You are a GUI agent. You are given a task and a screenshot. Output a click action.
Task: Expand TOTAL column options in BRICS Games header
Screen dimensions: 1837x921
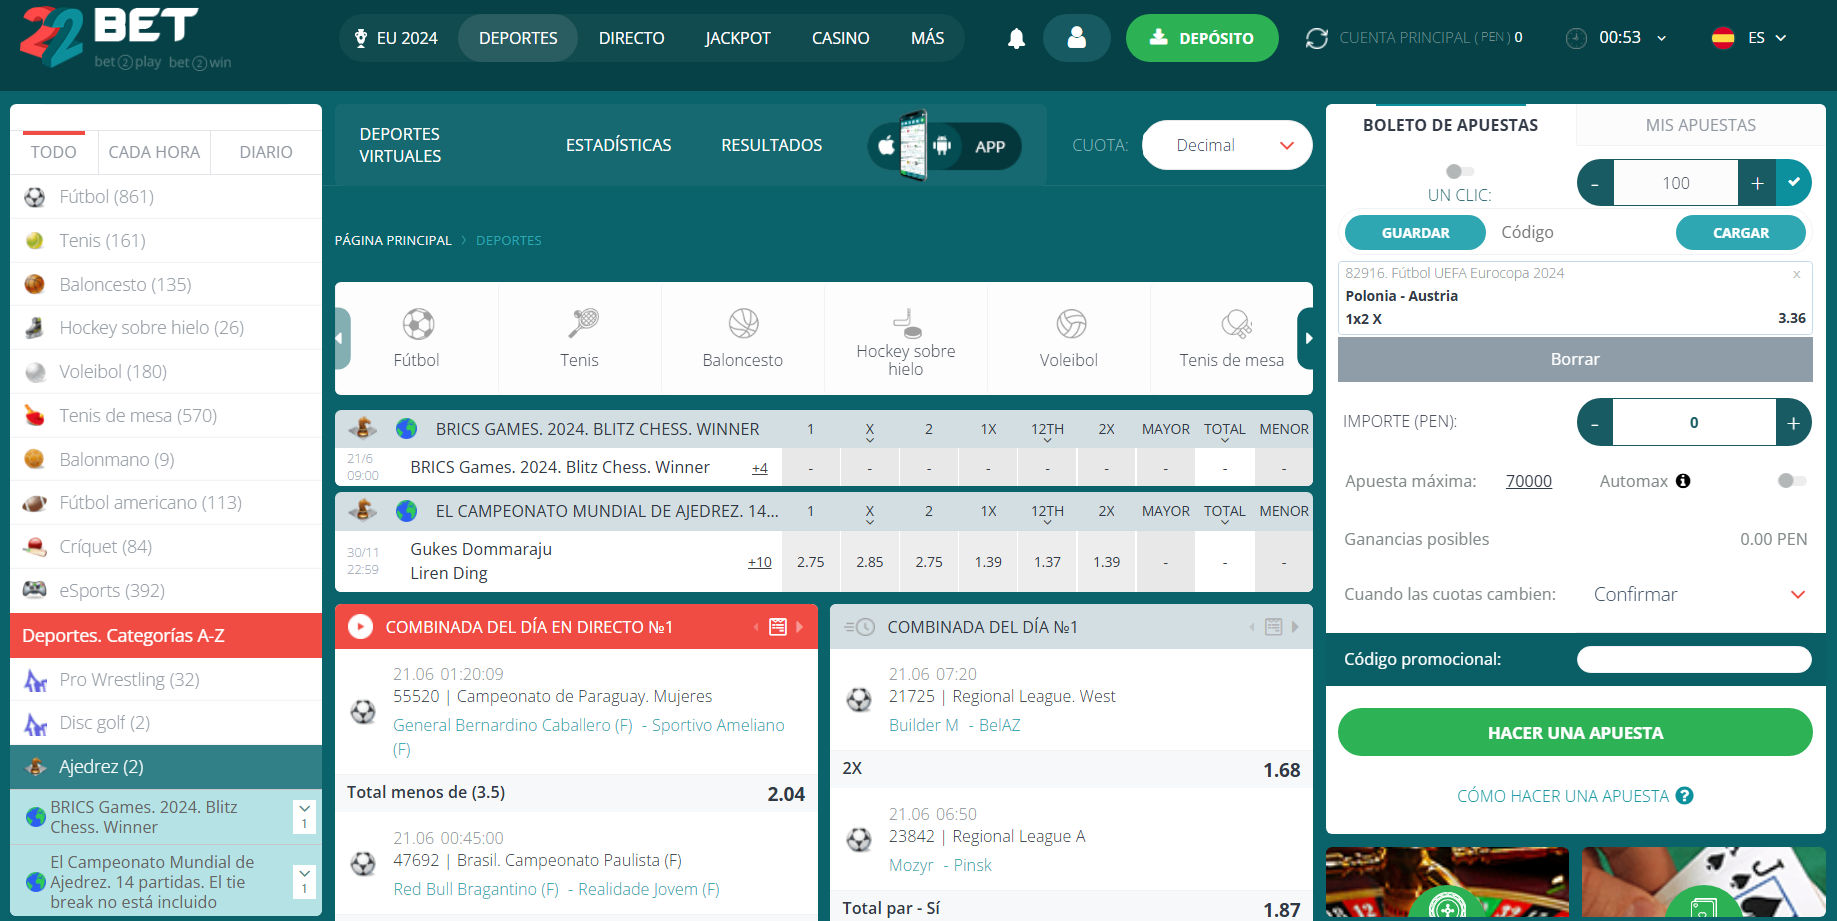pos(1225,440)
